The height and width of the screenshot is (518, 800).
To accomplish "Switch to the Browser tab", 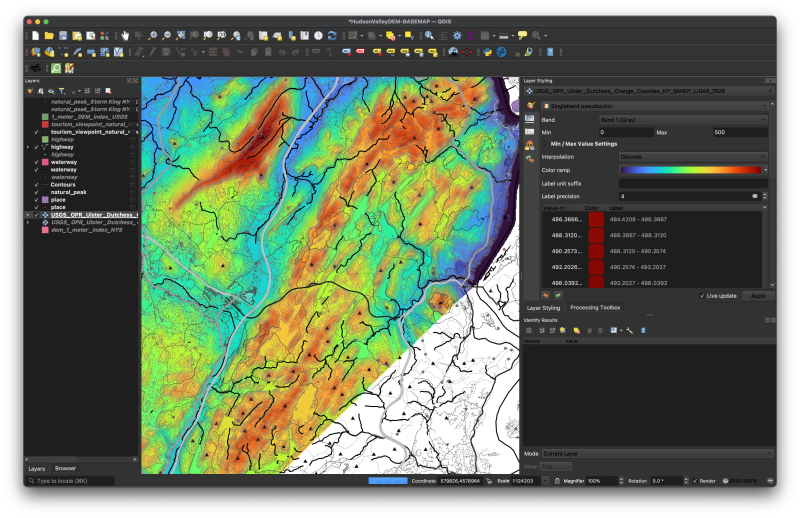I will click(65, 468).
